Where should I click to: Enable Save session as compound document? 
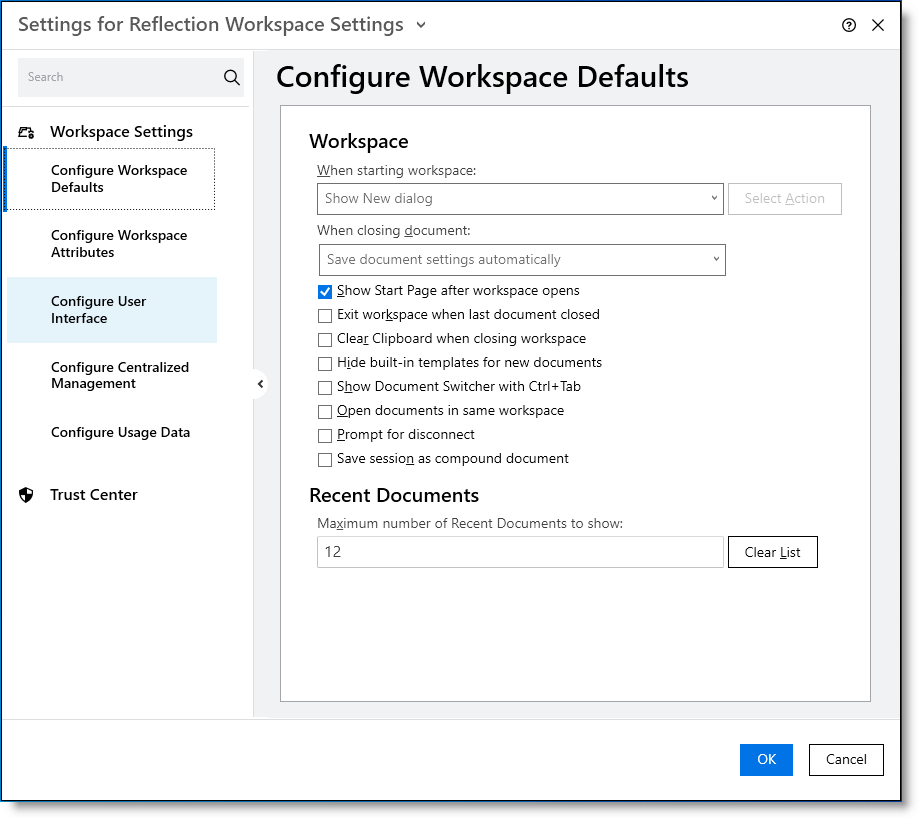pyautogui.click(x=325, y=460)
